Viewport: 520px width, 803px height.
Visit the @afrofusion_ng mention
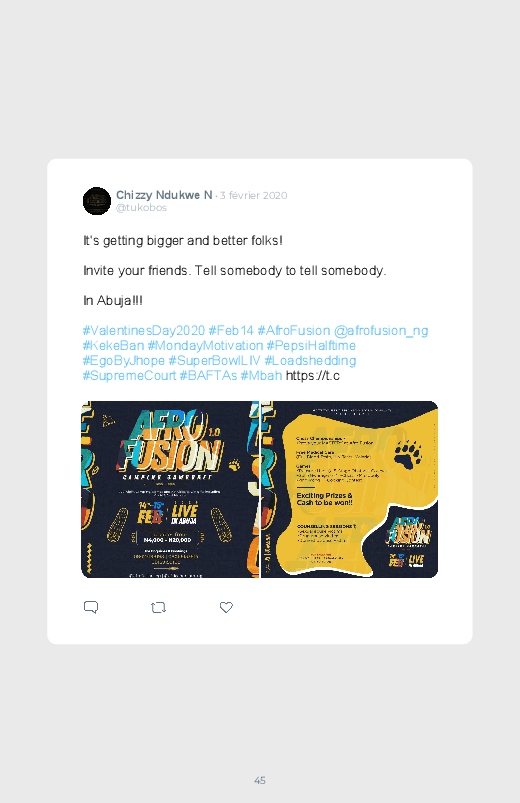point(381,331)
